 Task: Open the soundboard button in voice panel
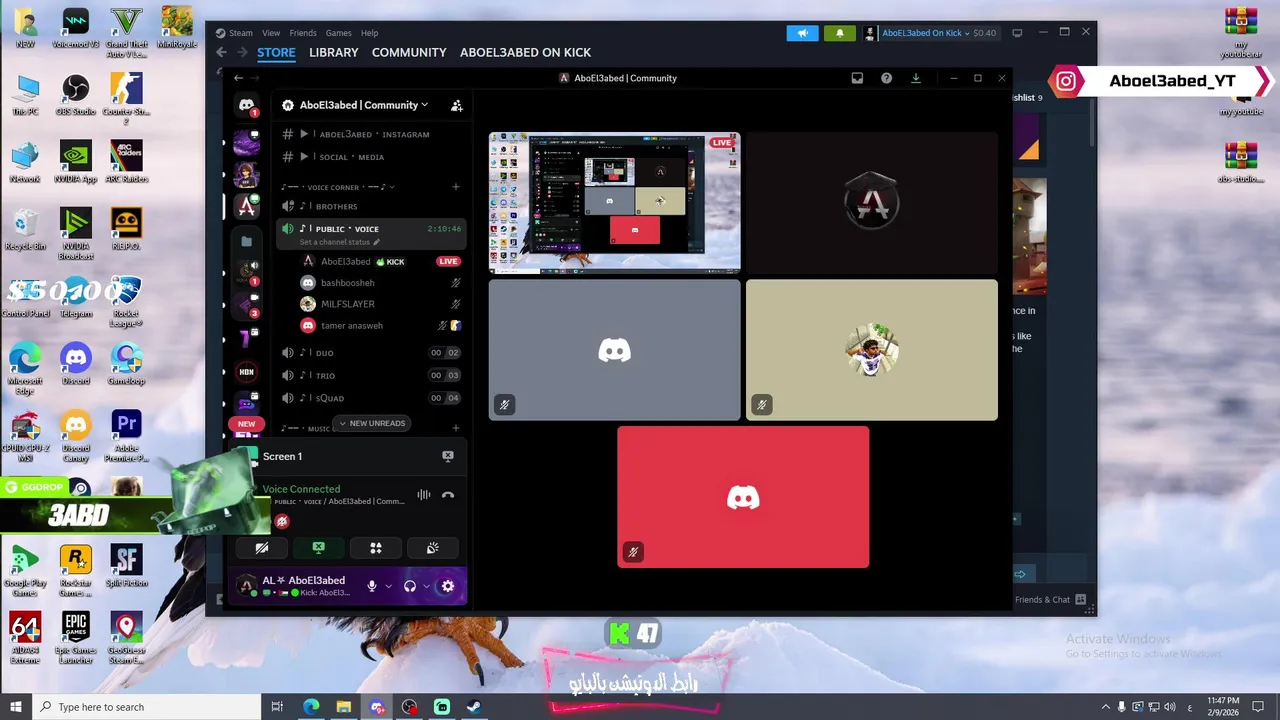pos(432,548)
